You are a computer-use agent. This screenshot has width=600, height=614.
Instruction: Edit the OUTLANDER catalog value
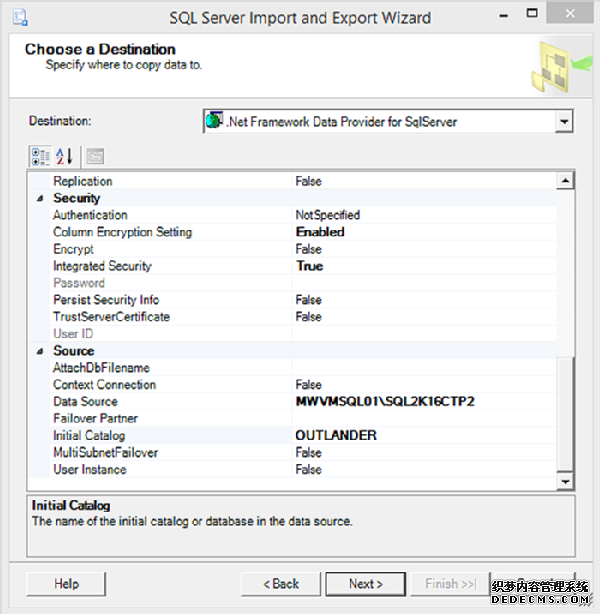336,435
